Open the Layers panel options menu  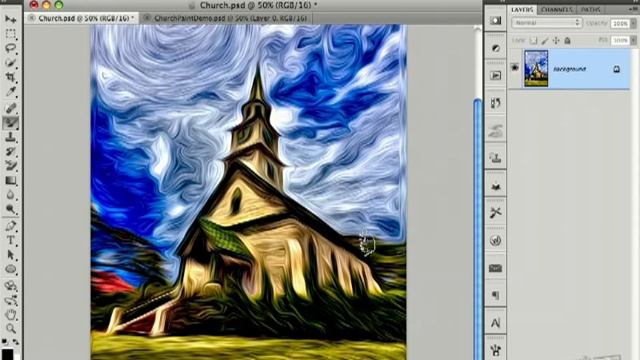[633, 9]
